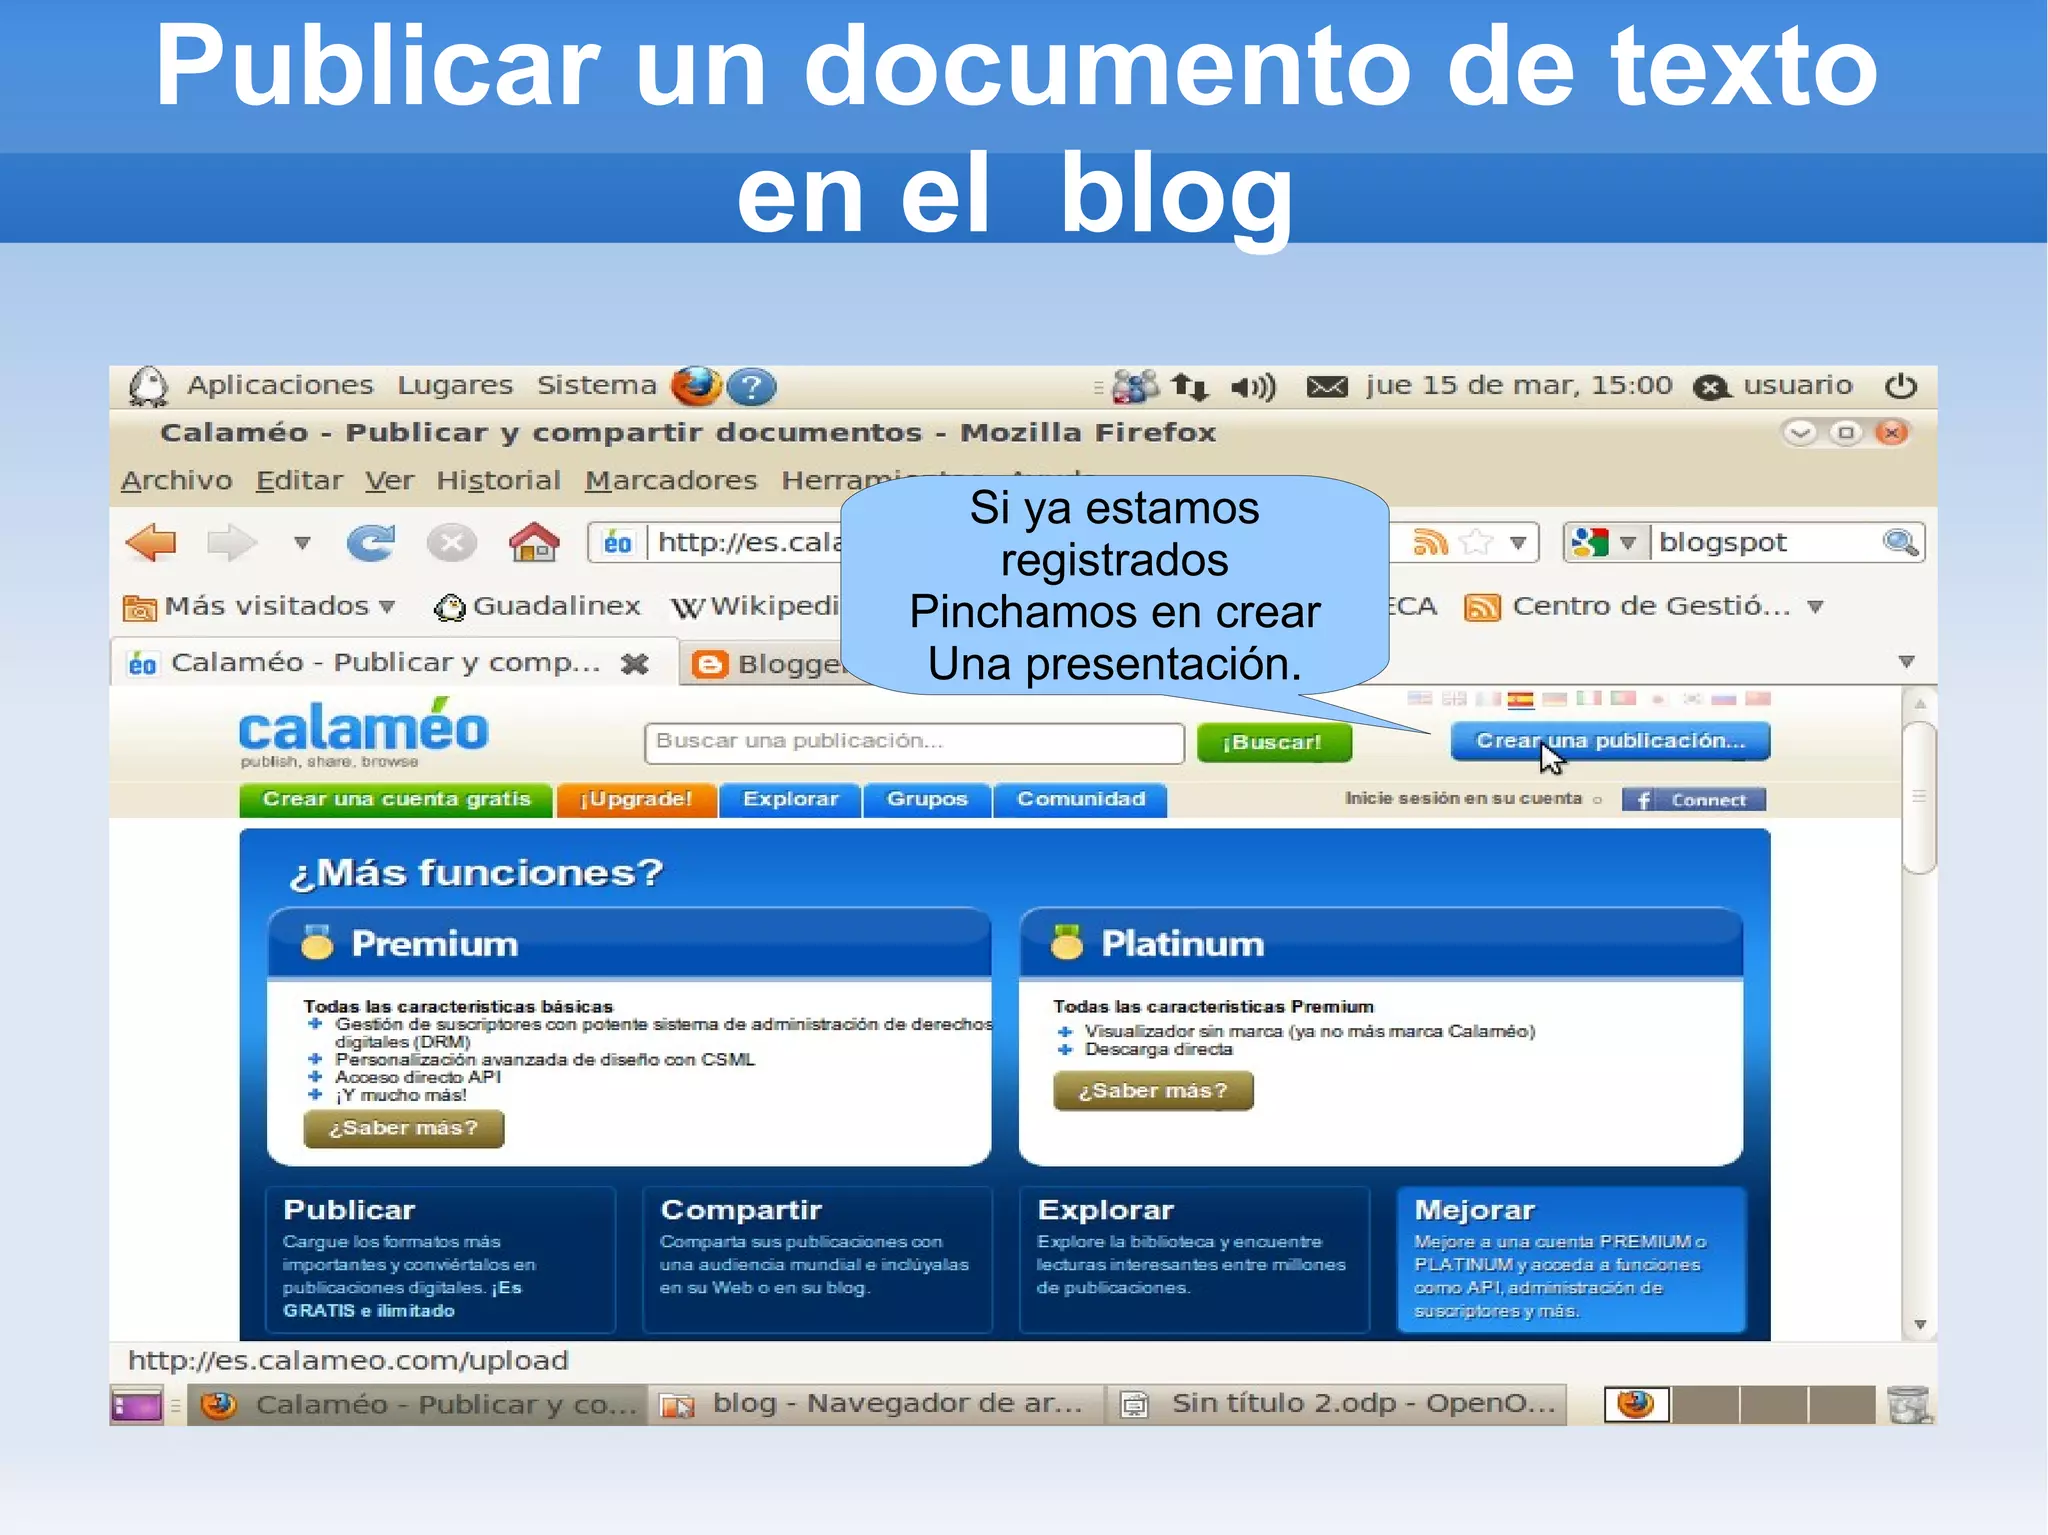Go to home page via house icon
The image size is (2048, 1535).
(x=534, y=542)
